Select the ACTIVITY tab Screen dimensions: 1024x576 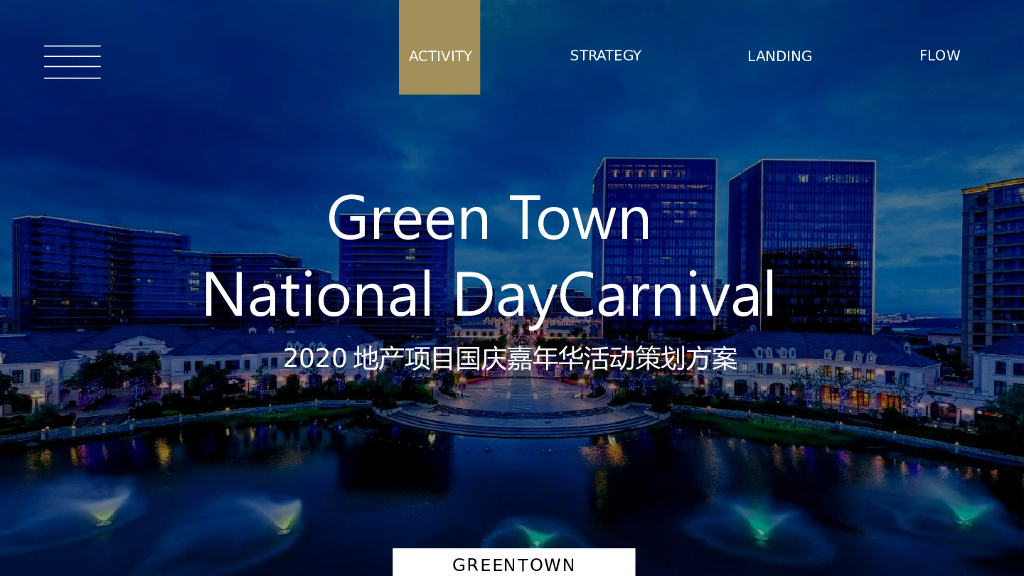coord(440,56)
